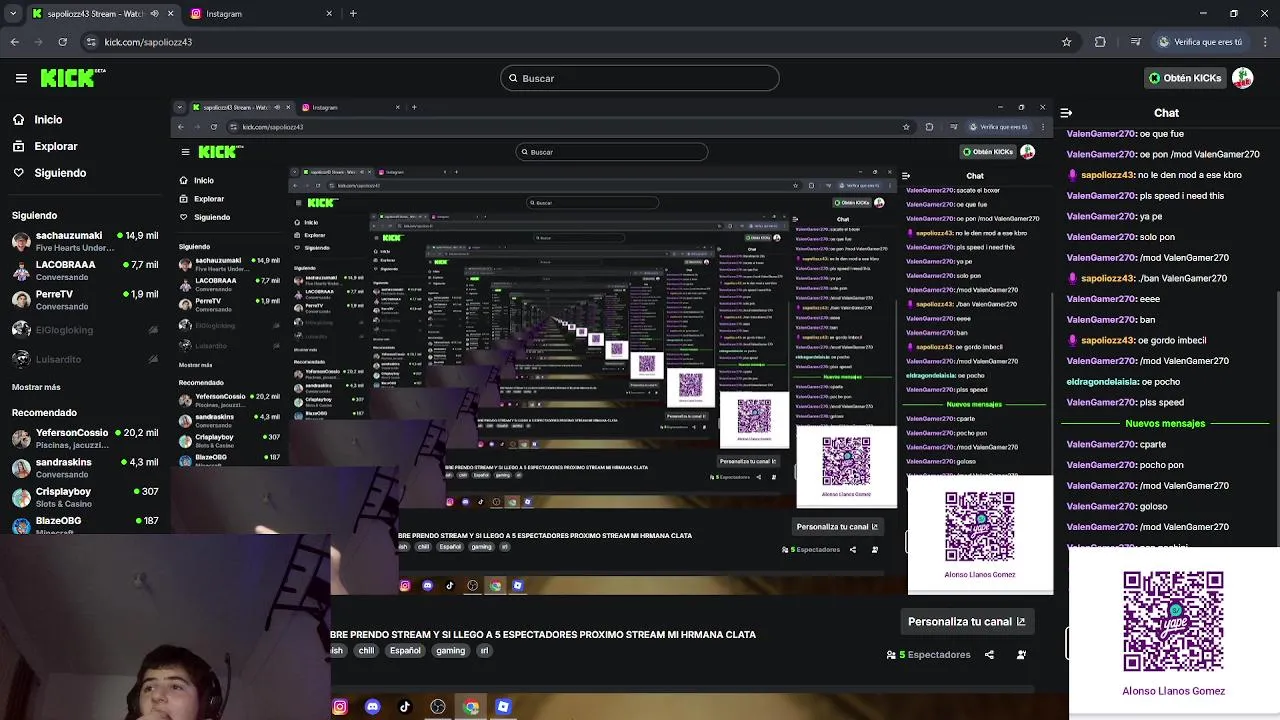Click the Obtén KICKs button
1280x720 pixels.
[1185, 78]
